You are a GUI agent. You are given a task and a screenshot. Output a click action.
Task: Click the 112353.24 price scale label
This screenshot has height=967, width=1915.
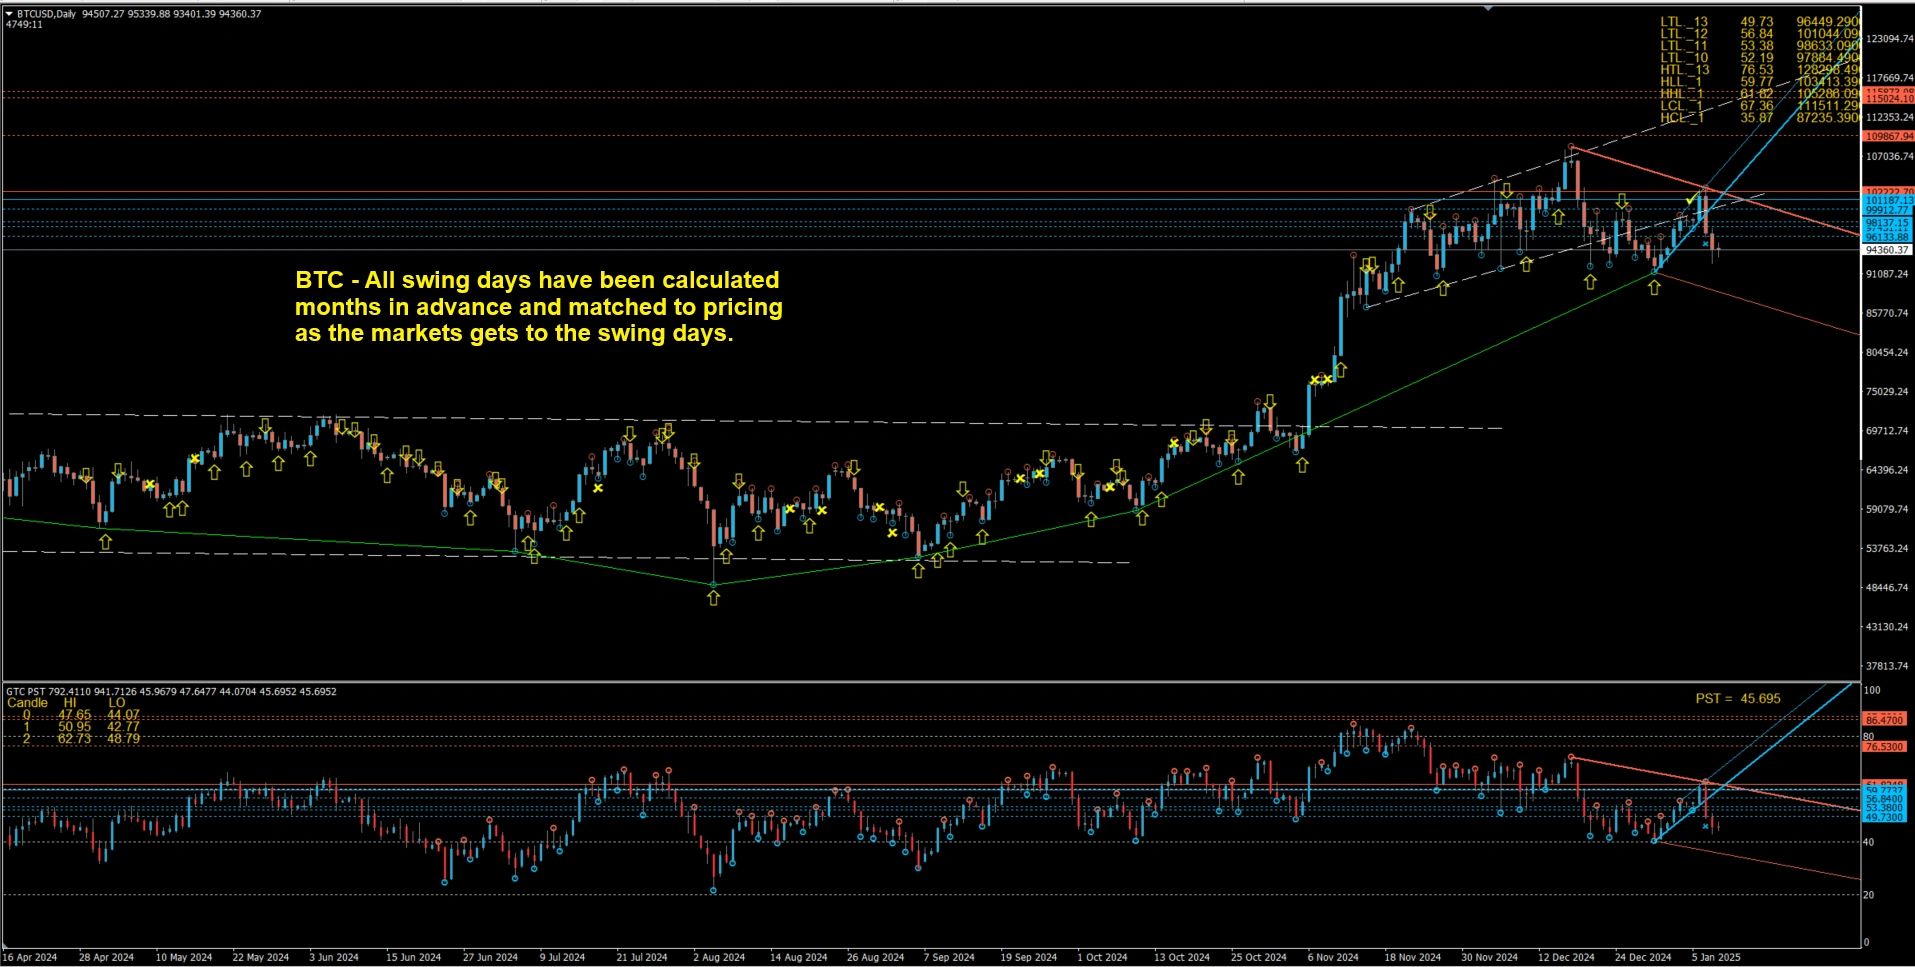pyautogui.click(x=1889, y=117)
